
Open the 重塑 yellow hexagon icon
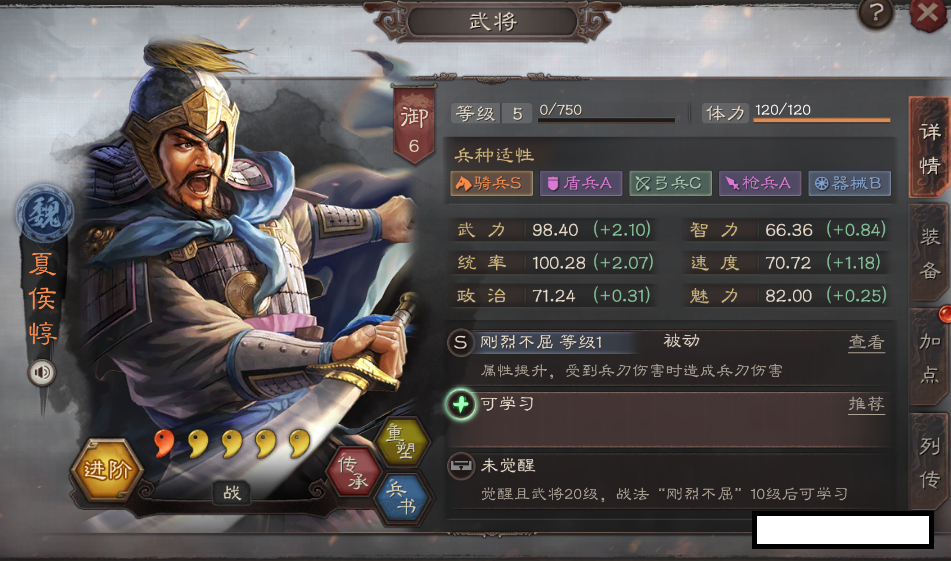402,441
